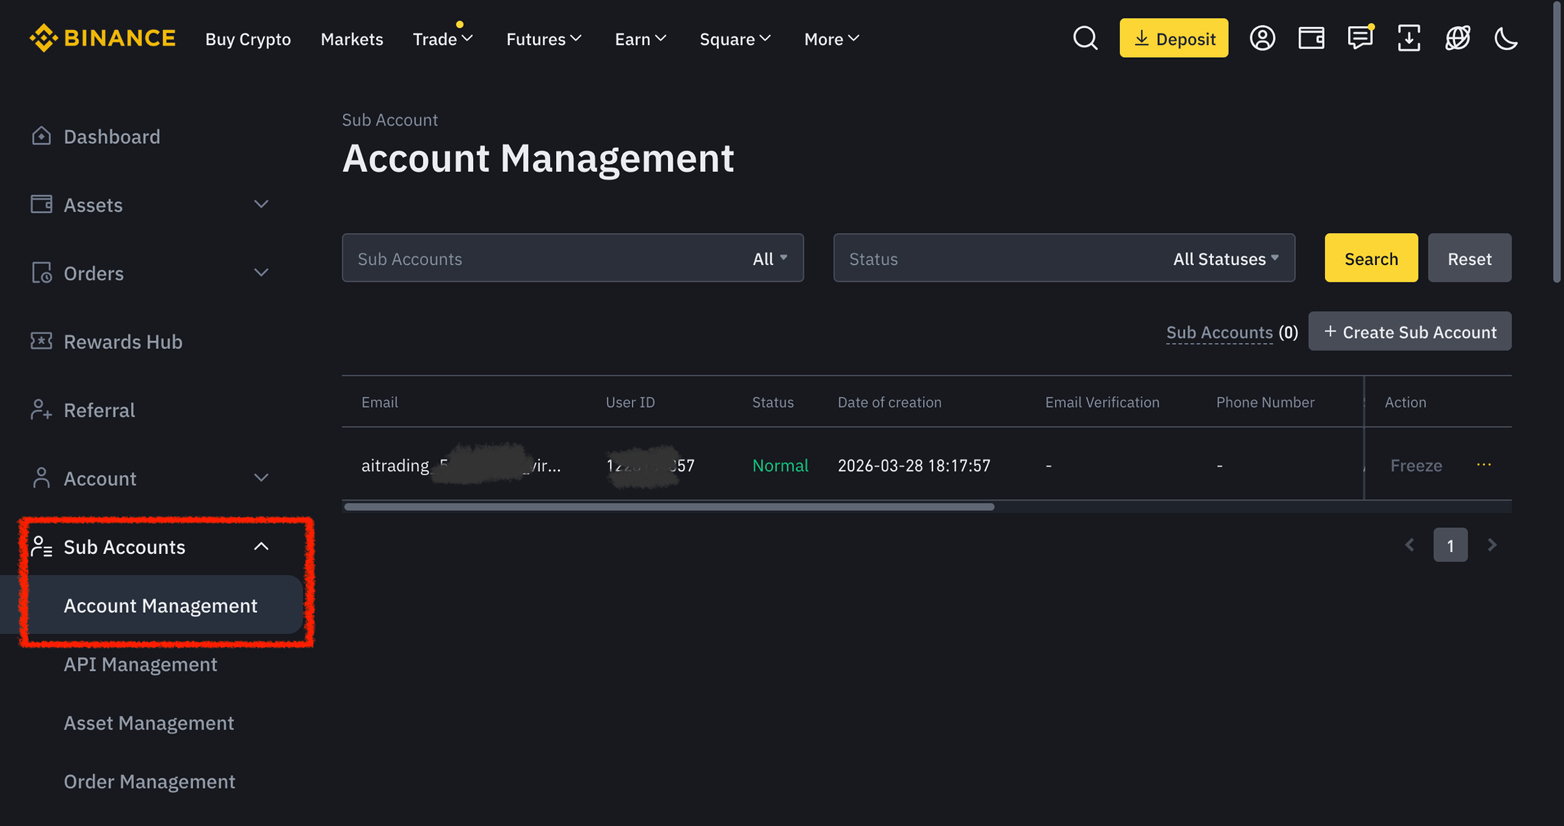Viewport: 1564px width, 826px height.
Task: Go to previous page arrow
Action: (1410, 545)
